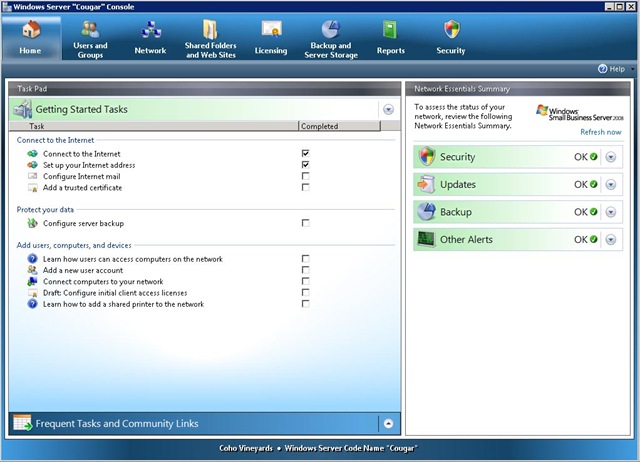640x462 pixels.
Task: Open Shared Folders and Web Sites icon
Action: tap(210, 29)
